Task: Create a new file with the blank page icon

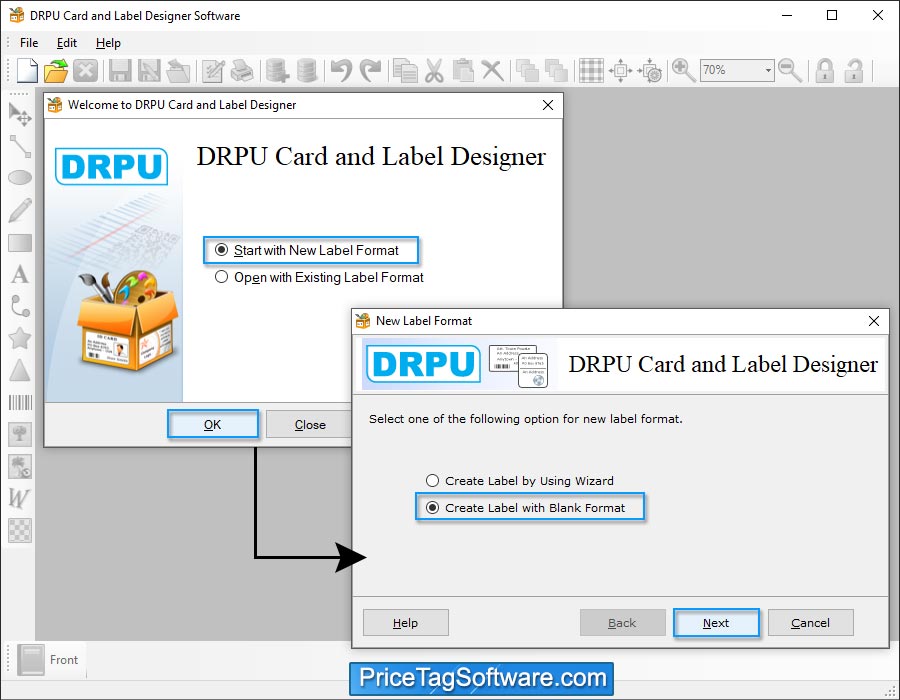Action: click(x=27, y=71)
